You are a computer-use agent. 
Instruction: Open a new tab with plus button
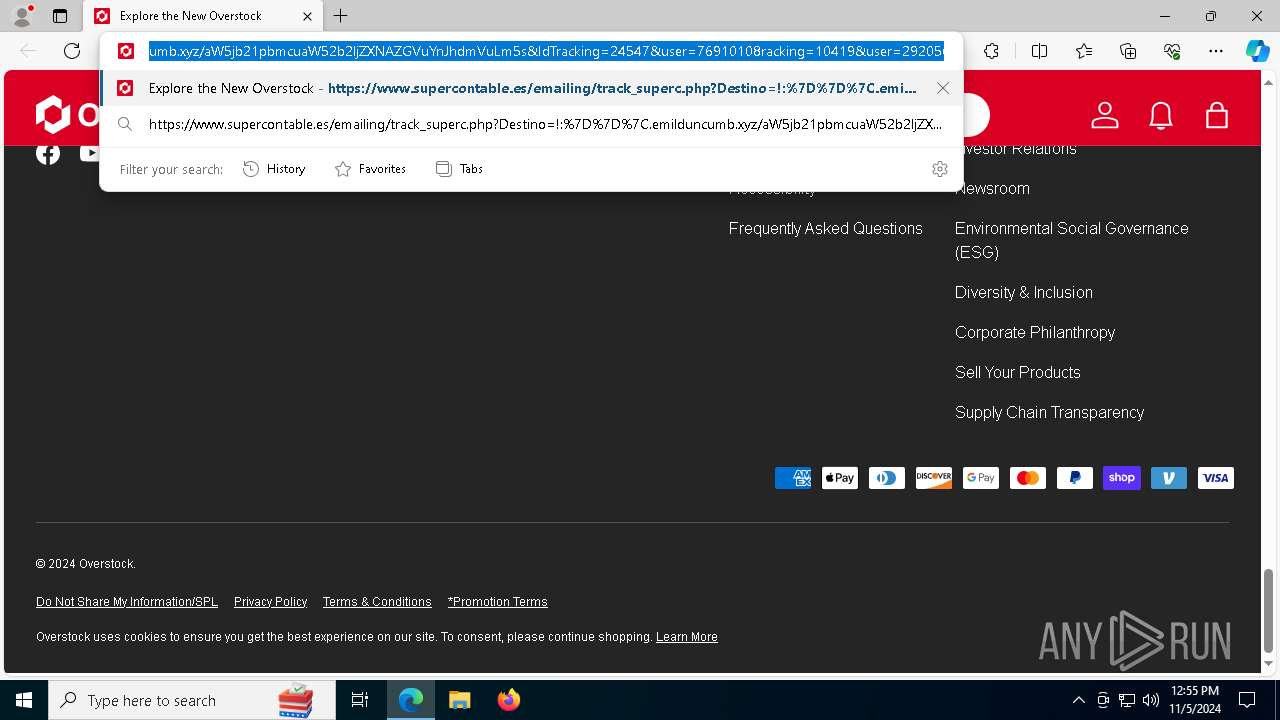click(341, 16)
